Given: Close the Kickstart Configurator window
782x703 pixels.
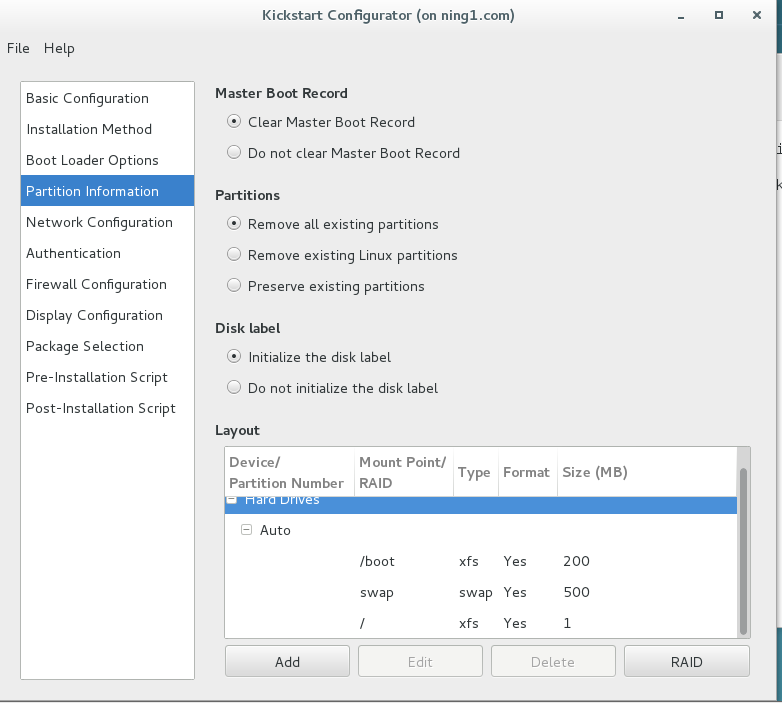Looking at the screenshot, I should click(757, 15).
